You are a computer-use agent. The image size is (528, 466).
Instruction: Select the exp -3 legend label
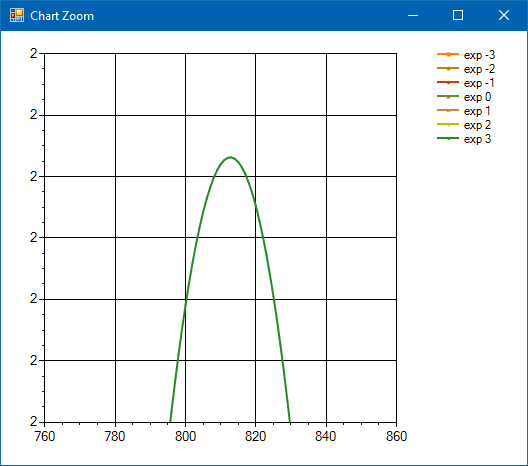[x=479, y=55]
